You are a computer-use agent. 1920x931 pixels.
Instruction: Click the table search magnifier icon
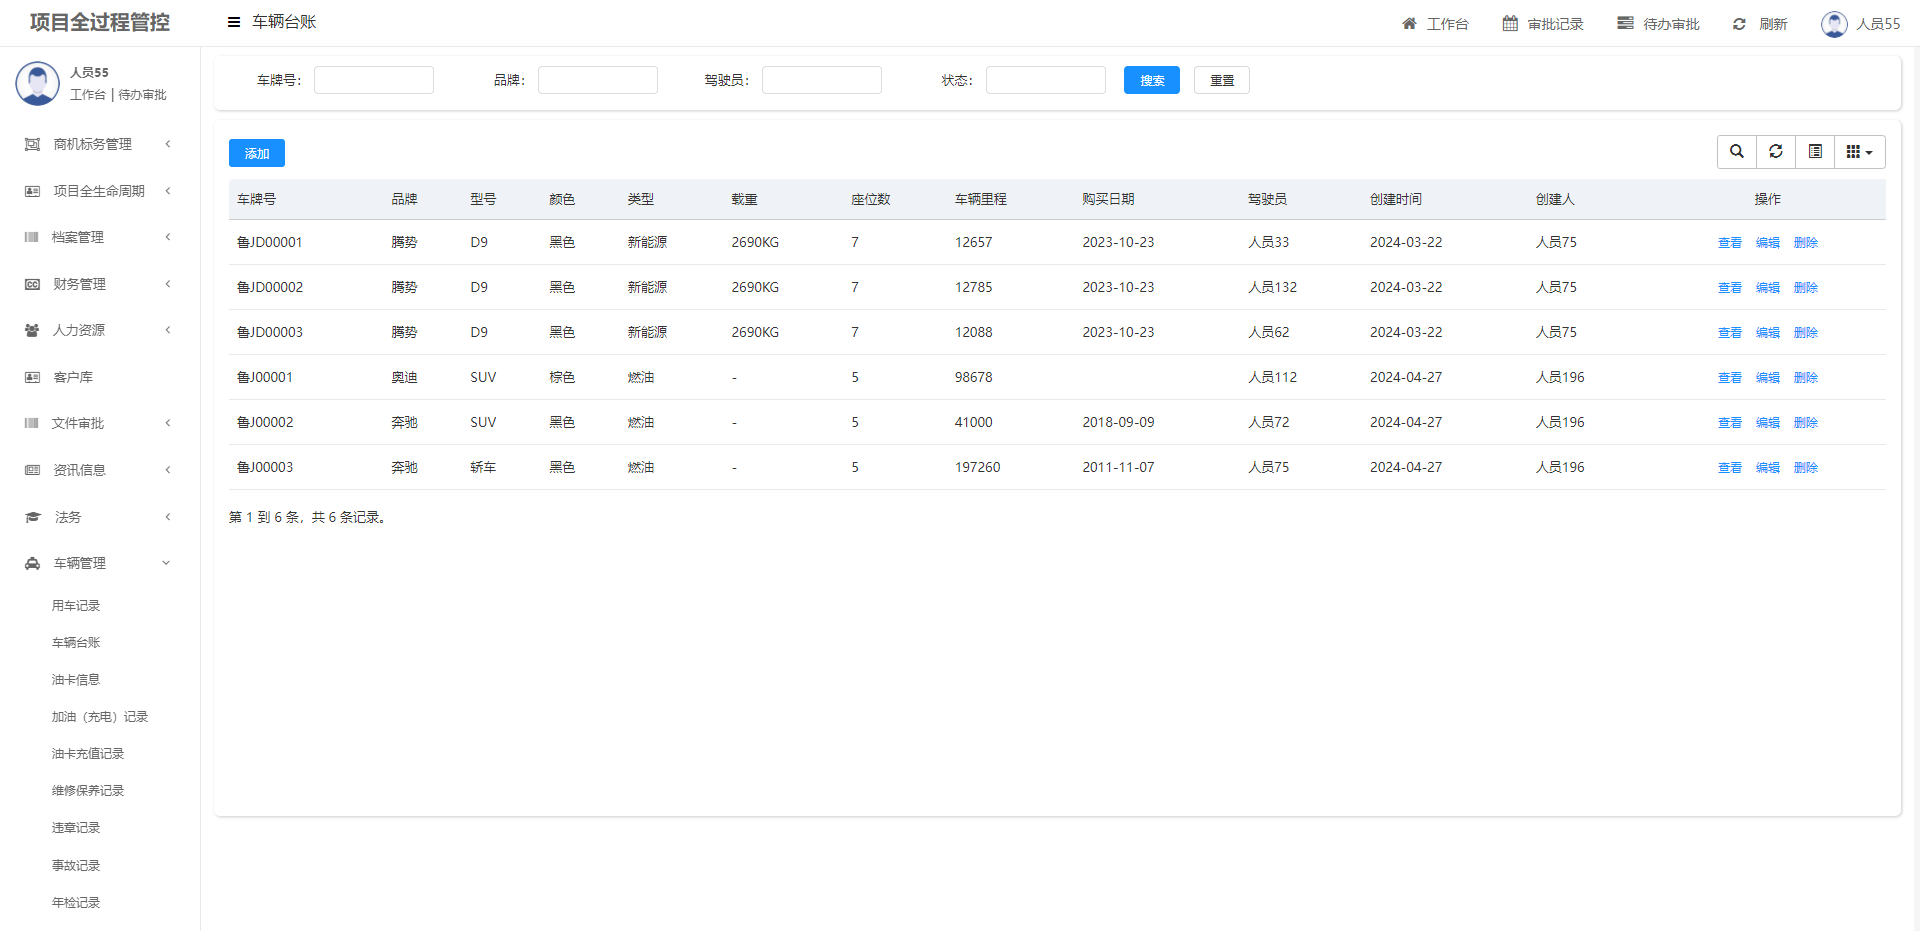pyautogui.click(x=1737, y=152)
